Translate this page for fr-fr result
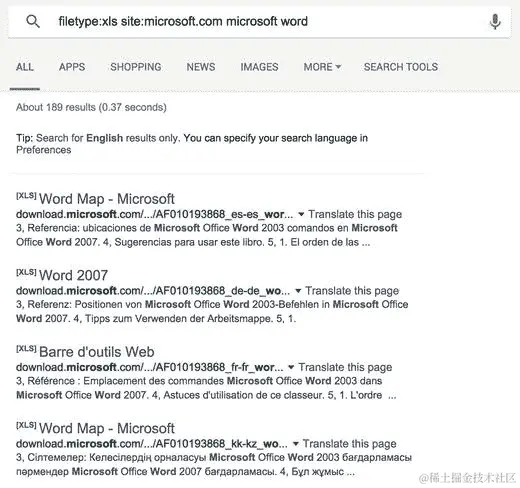The height and width of the screenshot is (488, 520). point(345,367)
